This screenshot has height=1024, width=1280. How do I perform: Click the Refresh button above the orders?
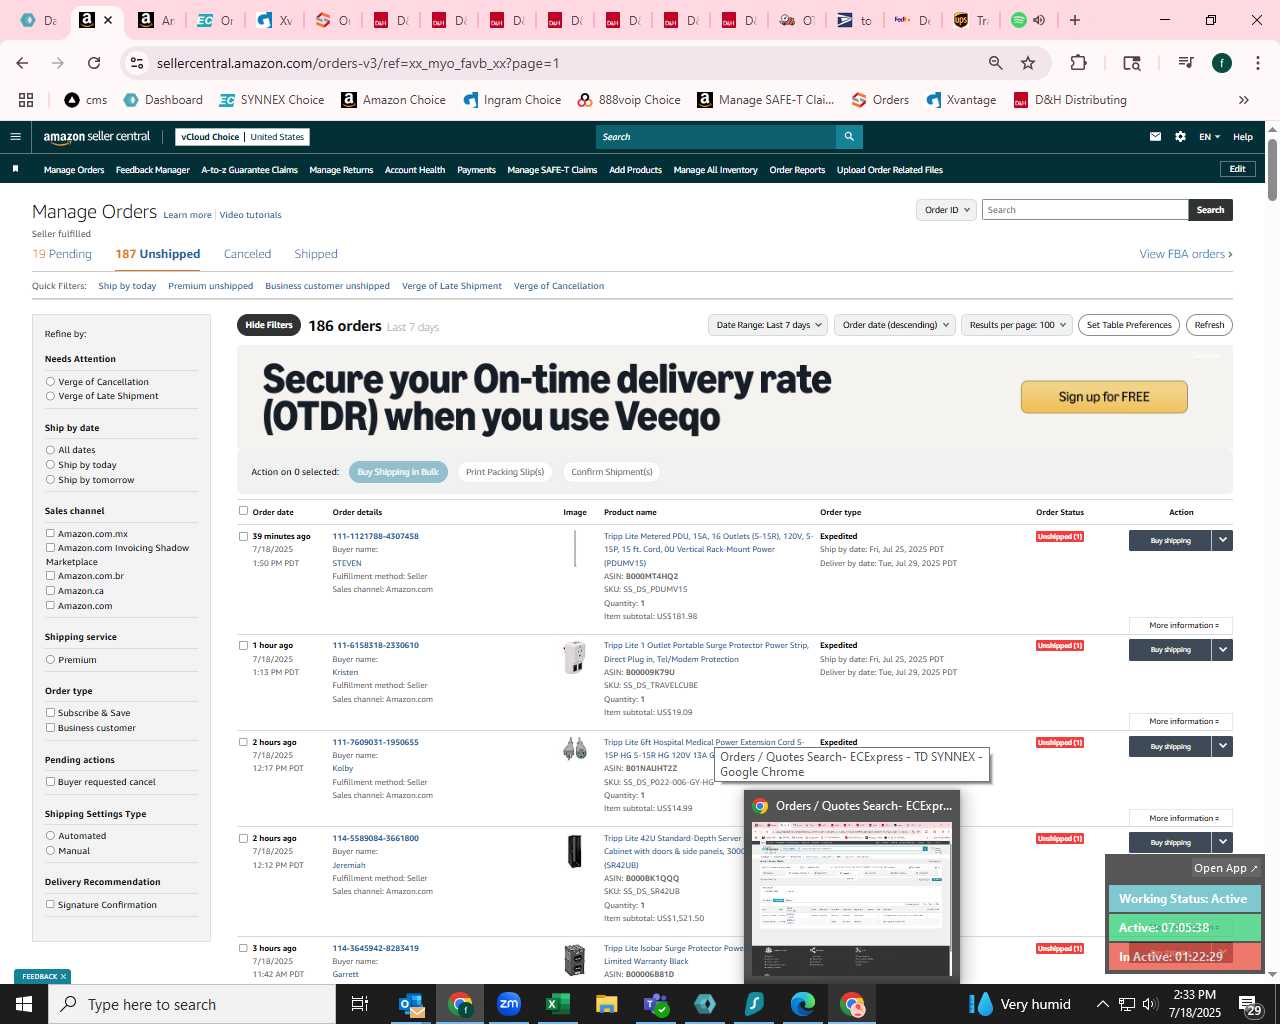tap(1209, 325)
